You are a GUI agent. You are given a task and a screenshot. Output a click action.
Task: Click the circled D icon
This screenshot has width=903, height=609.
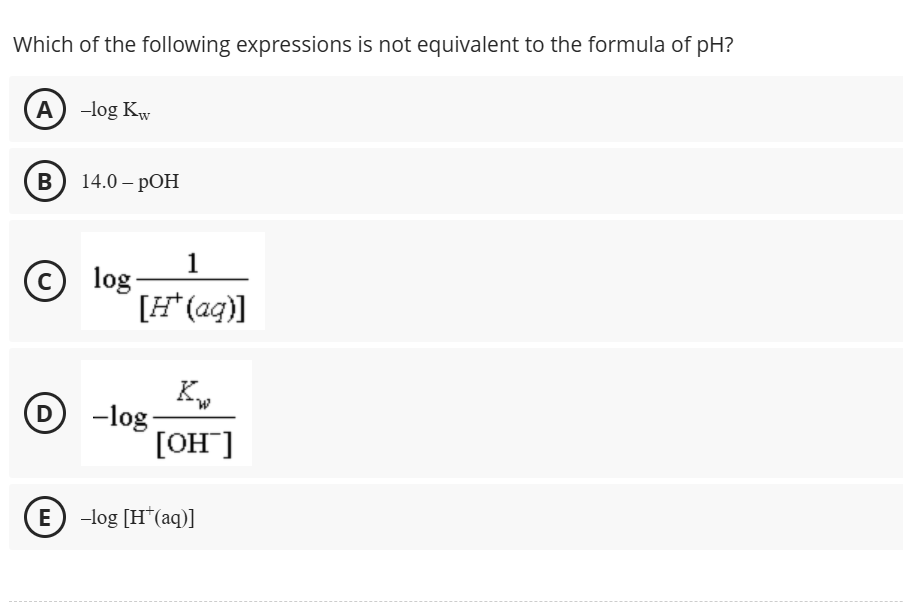(x=43, y=413)
